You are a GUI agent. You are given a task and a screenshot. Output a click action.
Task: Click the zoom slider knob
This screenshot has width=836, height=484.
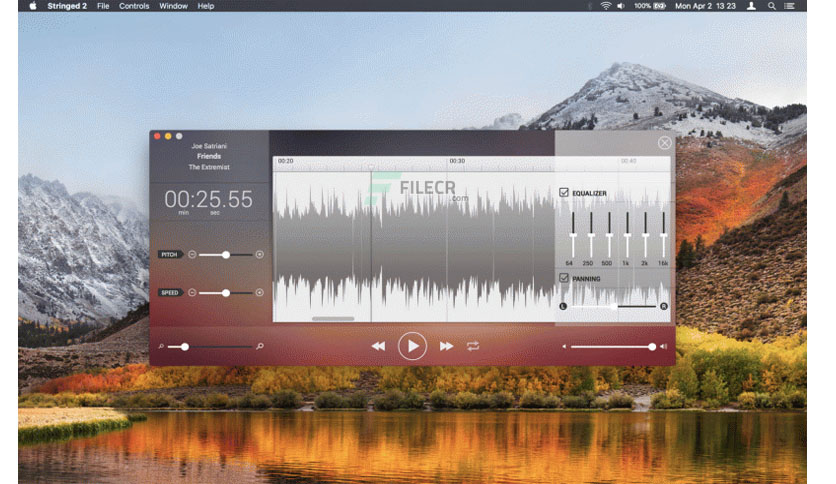[185, 346]
